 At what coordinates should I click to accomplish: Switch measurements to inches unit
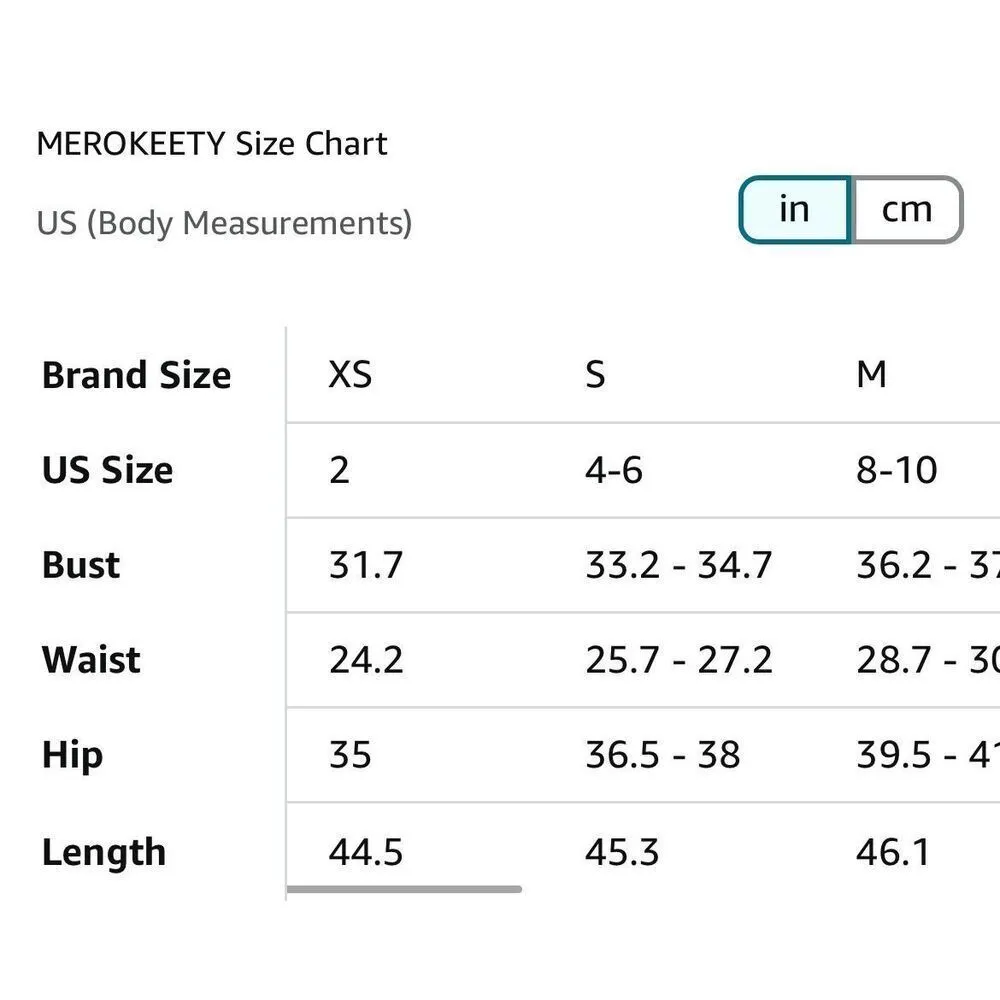coord(794,210)
